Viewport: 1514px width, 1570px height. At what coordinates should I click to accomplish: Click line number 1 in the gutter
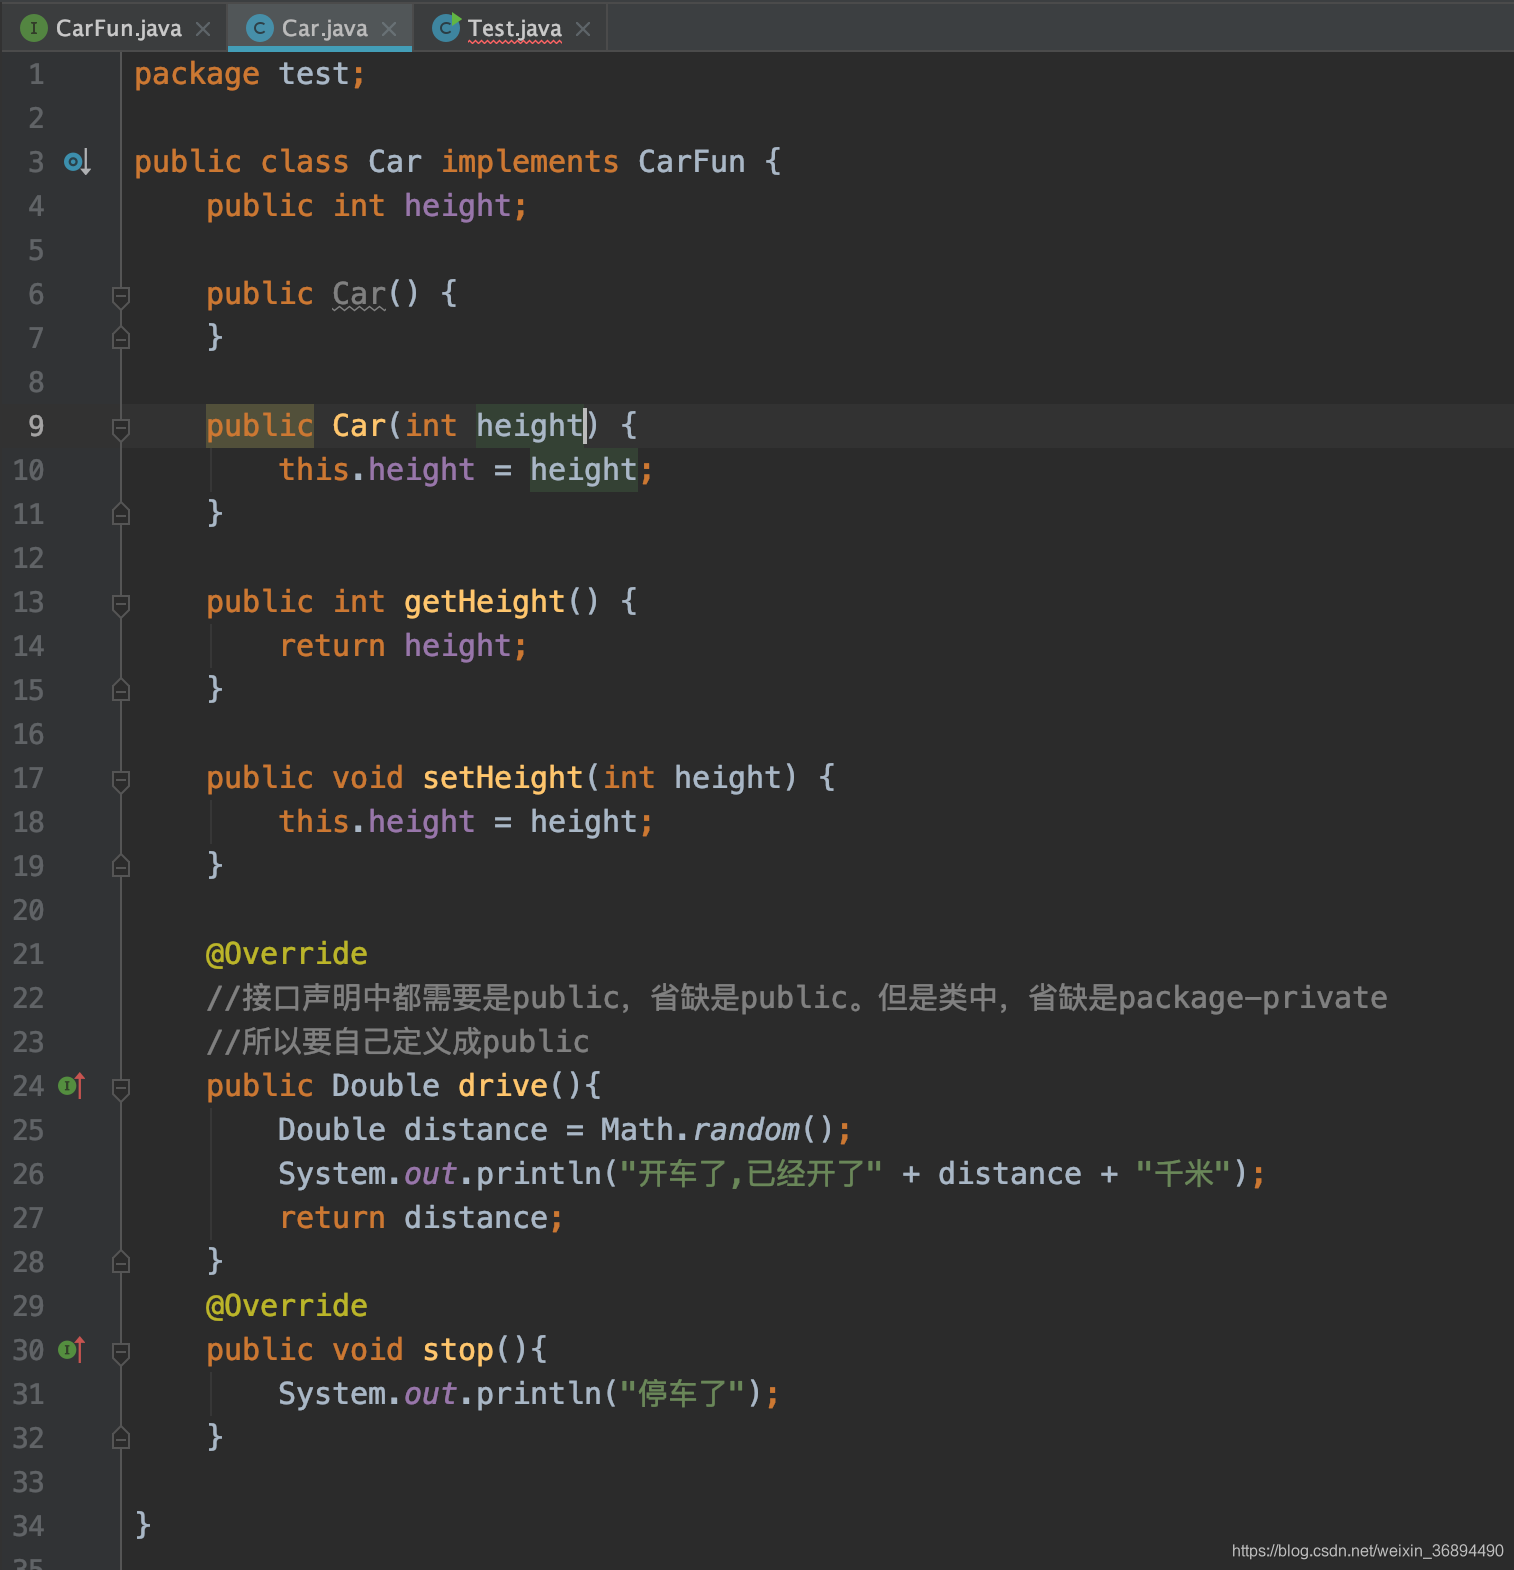pyautogui.click(x=36, y=74)
